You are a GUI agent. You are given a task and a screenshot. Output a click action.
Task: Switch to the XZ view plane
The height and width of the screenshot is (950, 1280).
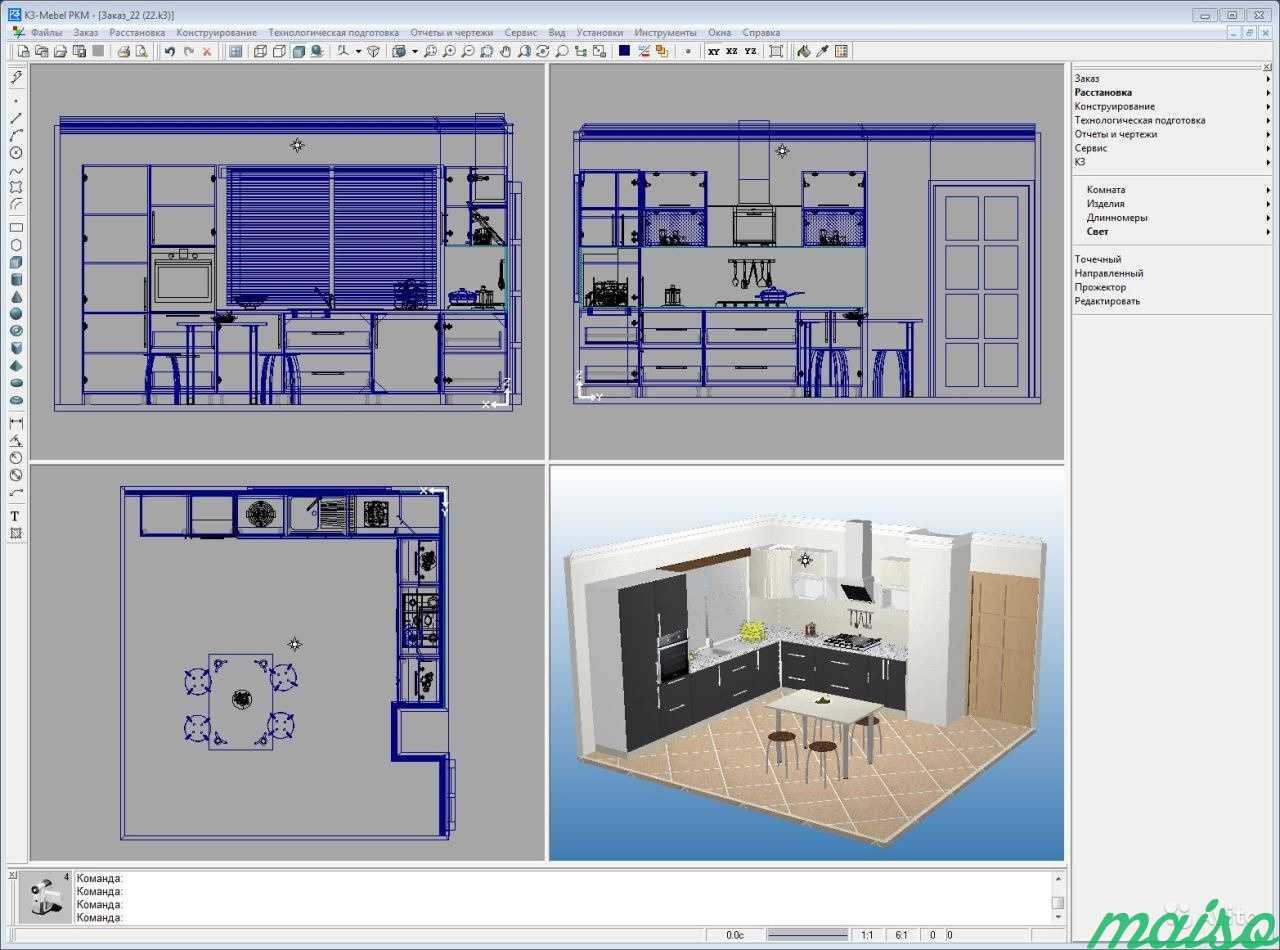pos(732,51)
